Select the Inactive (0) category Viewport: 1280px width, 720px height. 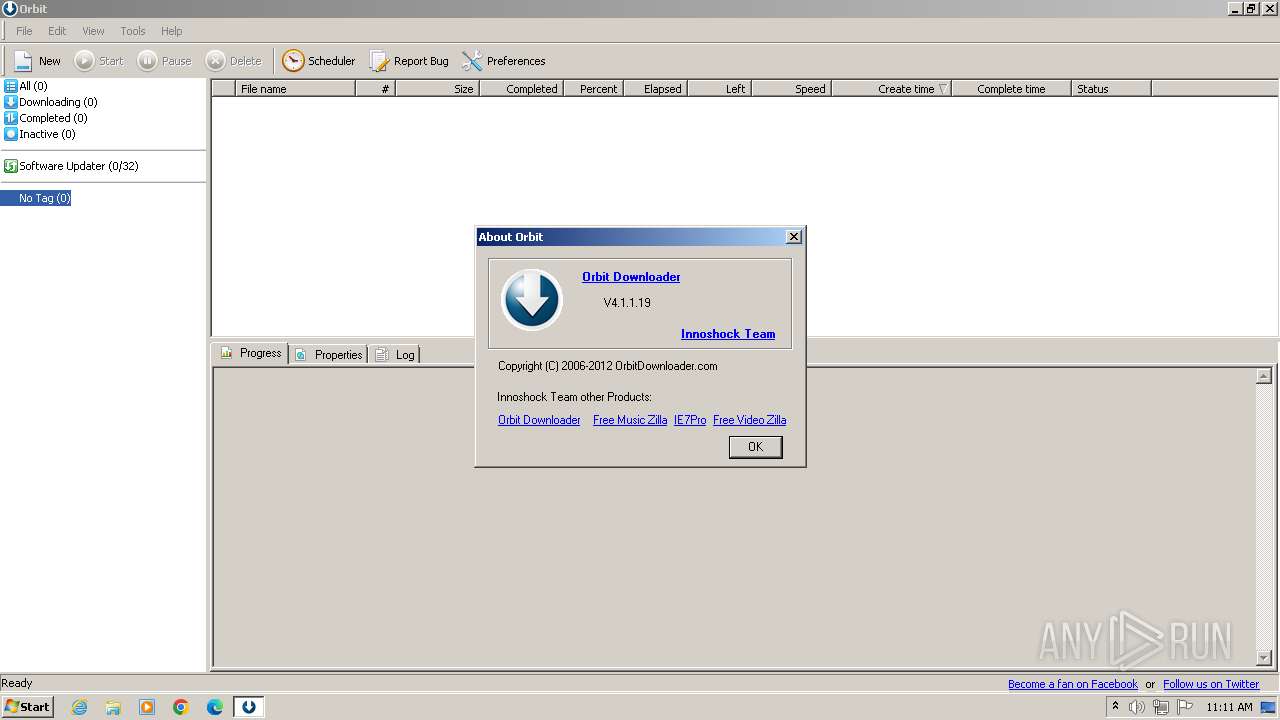pyautogui.click(x=40, y=134)
